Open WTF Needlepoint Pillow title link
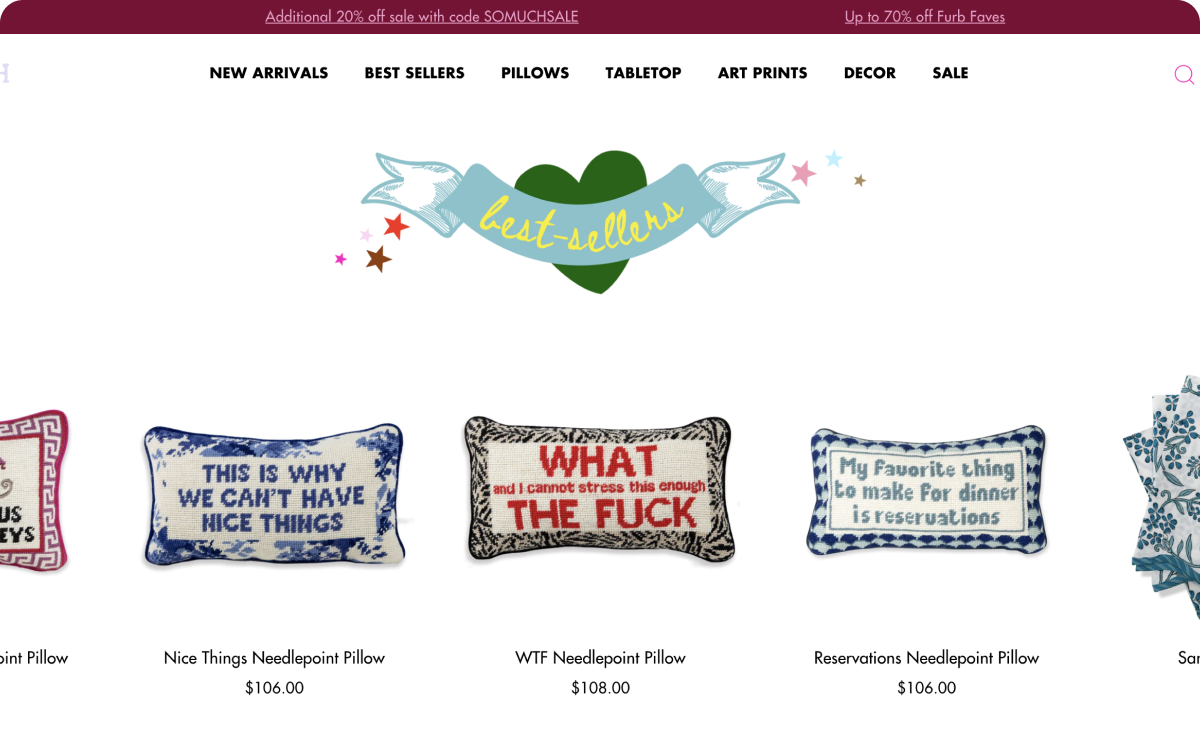This screenshot has height=750, width=1200. click(x=600, y=658)
